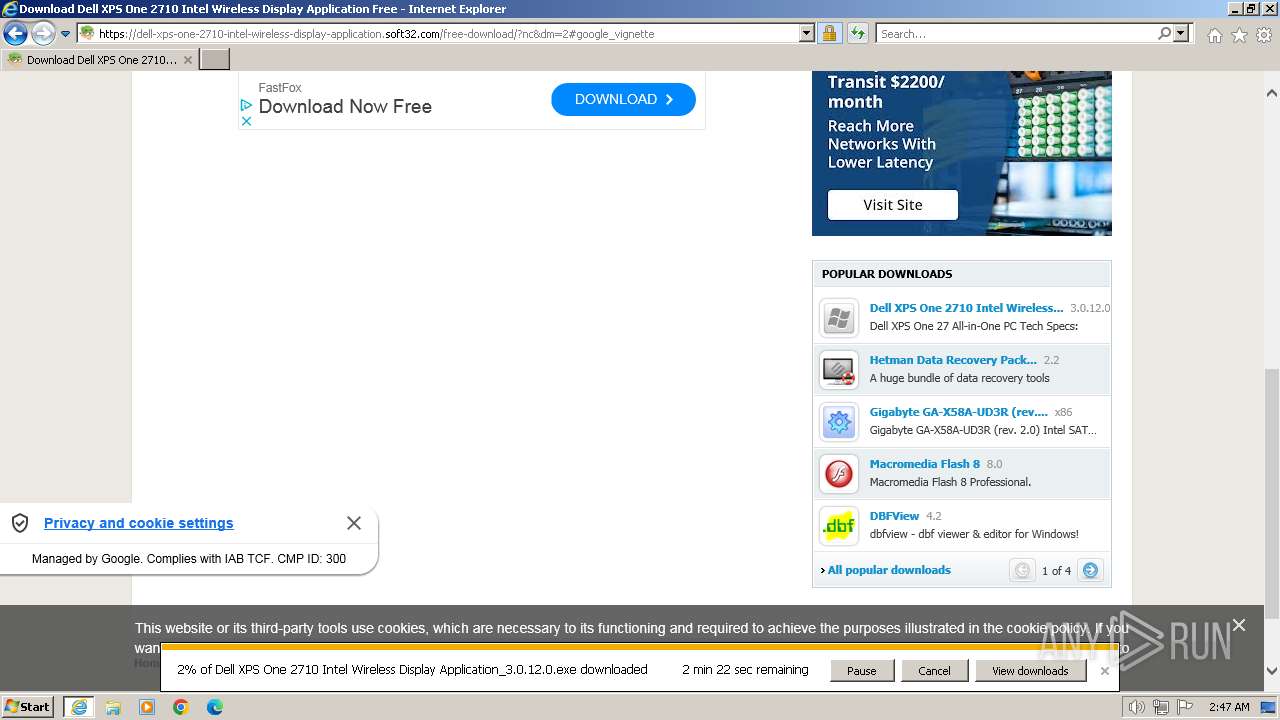This screenshot has height=720, width=1280.
Task: Open DBFView link
Action: click(x=894, y=516)
